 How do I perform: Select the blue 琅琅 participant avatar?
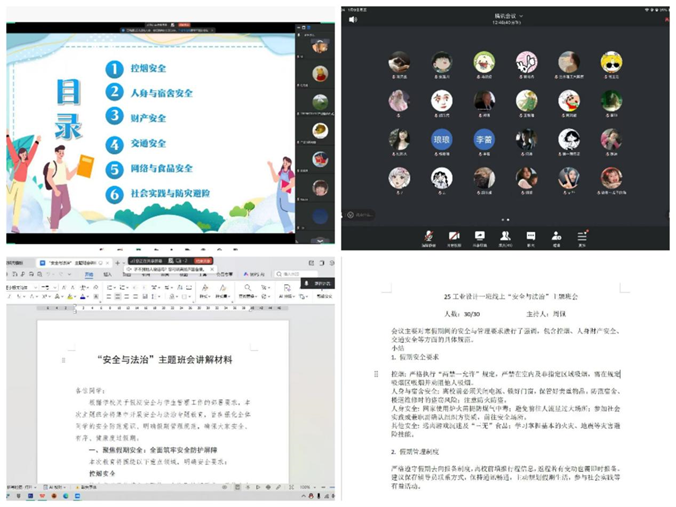441,139
